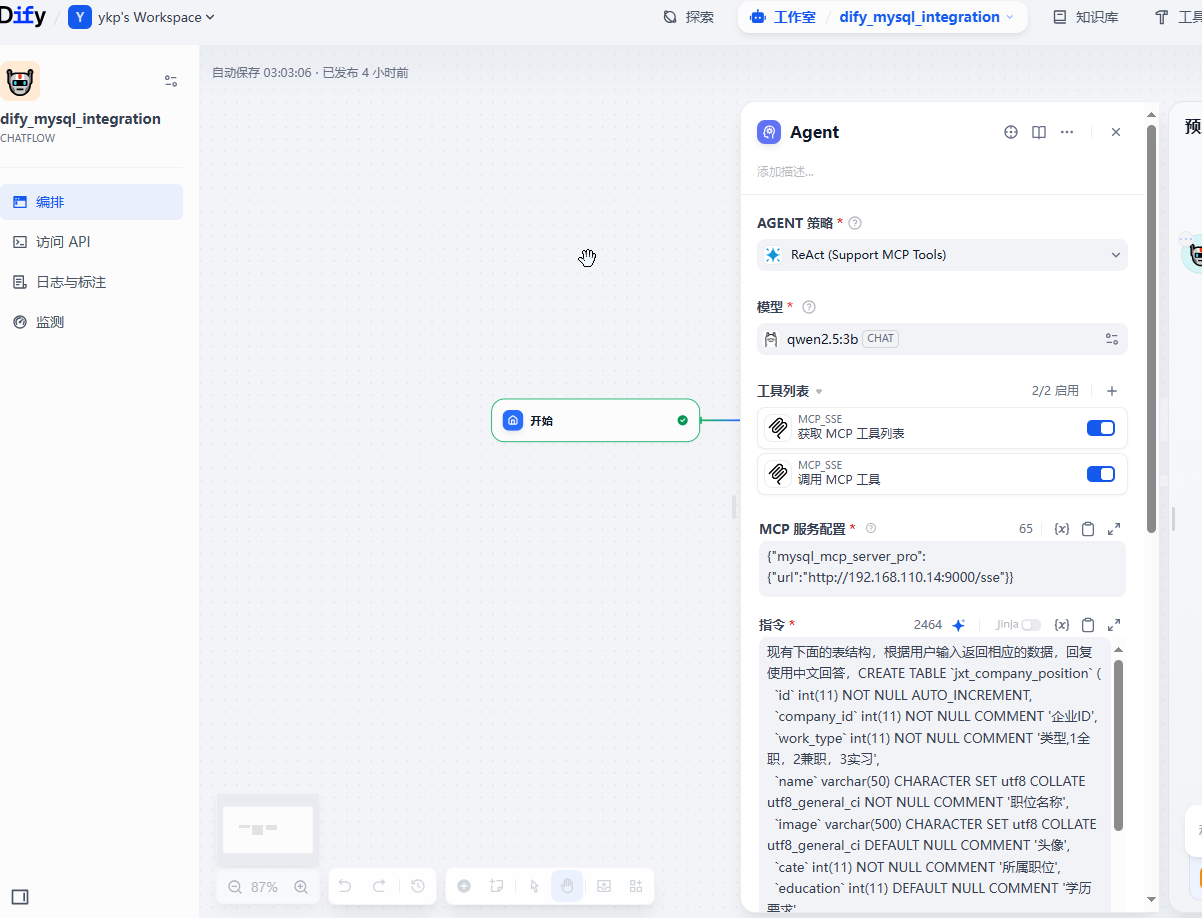Undo the last workflow change
Image resolution: width=1202 pixels, height=918 pixels.
pos(344,886)
